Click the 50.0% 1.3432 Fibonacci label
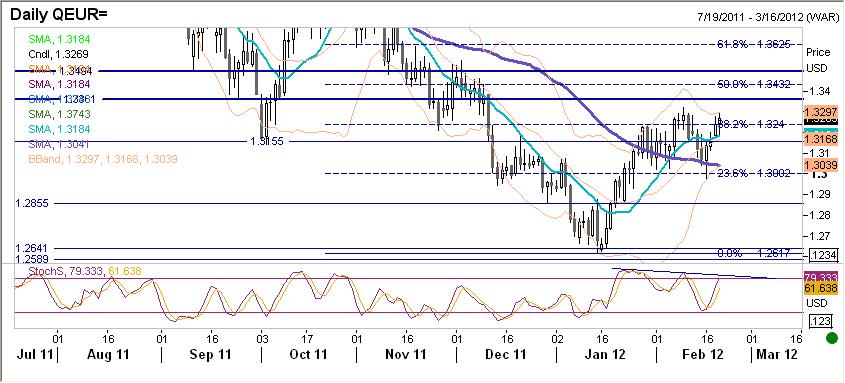Viewport: 845px width, 383px height. 753,84
